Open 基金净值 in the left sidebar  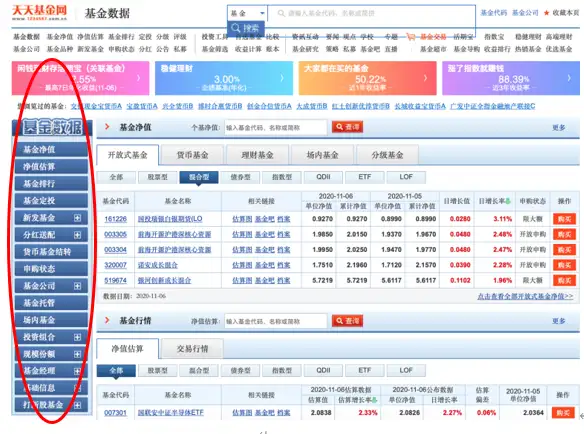51,149
